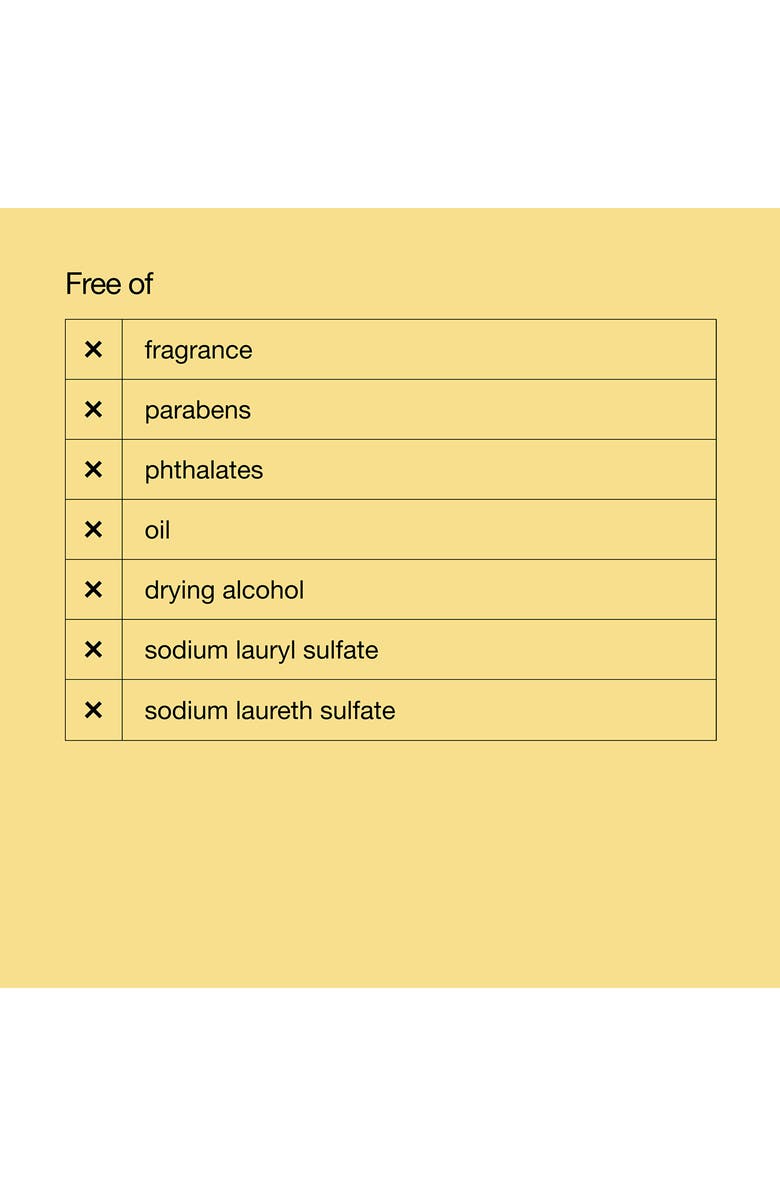Click the X icon next to parabens
Image resolution: width=780 pixels, height=1196 pixels.
(93, 410)
